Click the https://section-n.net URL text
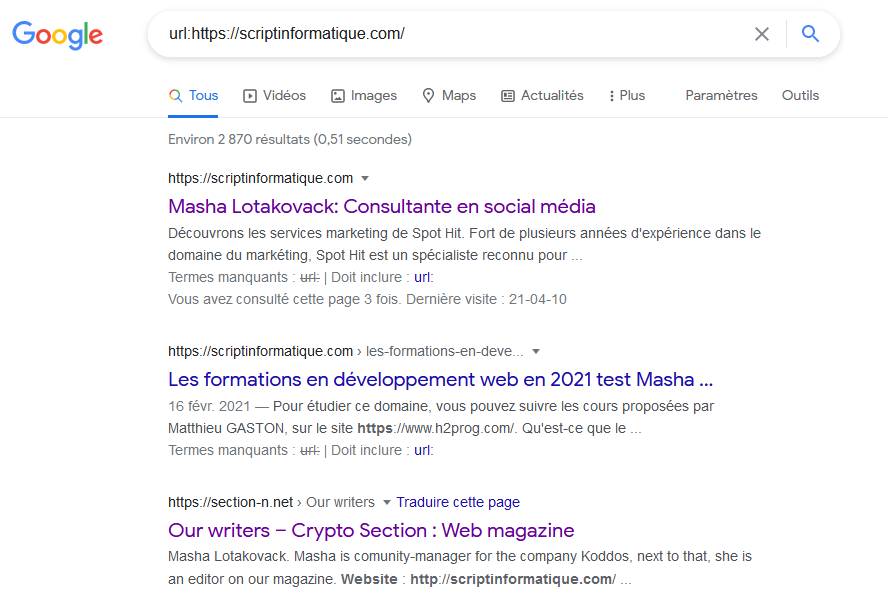 tap(230, 502)
